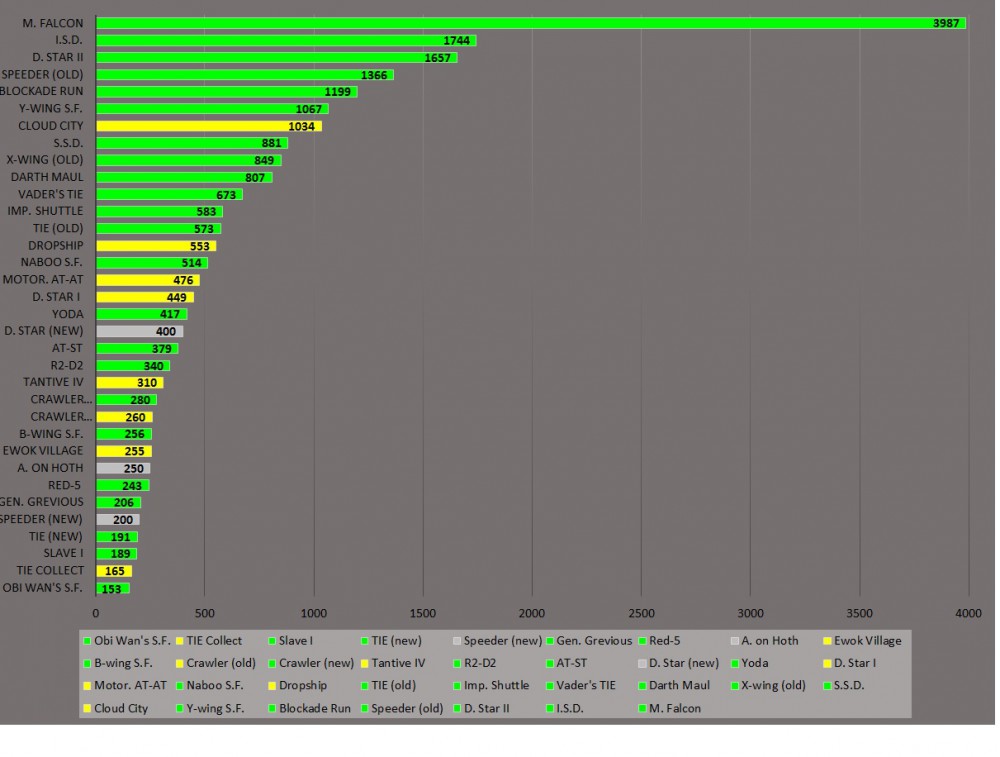Image resolution: width=1000 pixels, height=757 pixels.
Task: Click the yellow Dropship bar 553
Action: 156,246
